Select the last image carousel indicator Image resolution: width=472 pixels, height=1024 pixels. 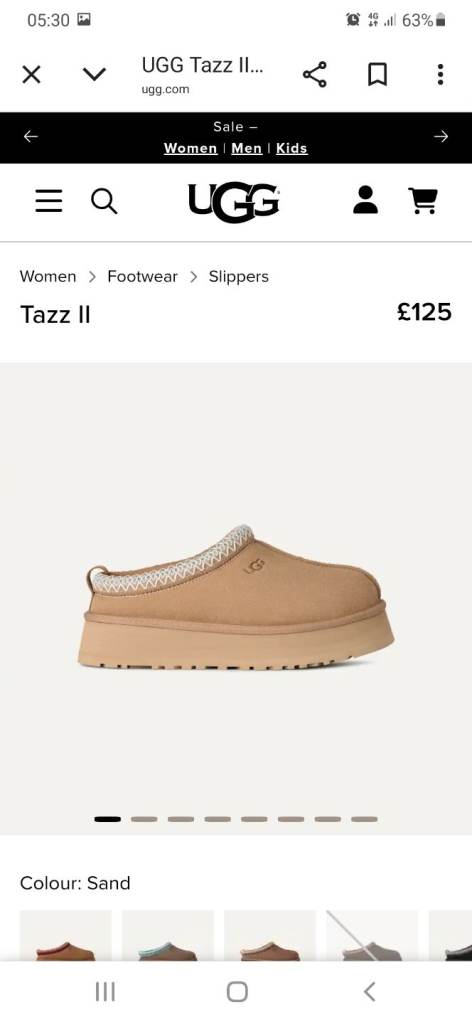point(364,819)
